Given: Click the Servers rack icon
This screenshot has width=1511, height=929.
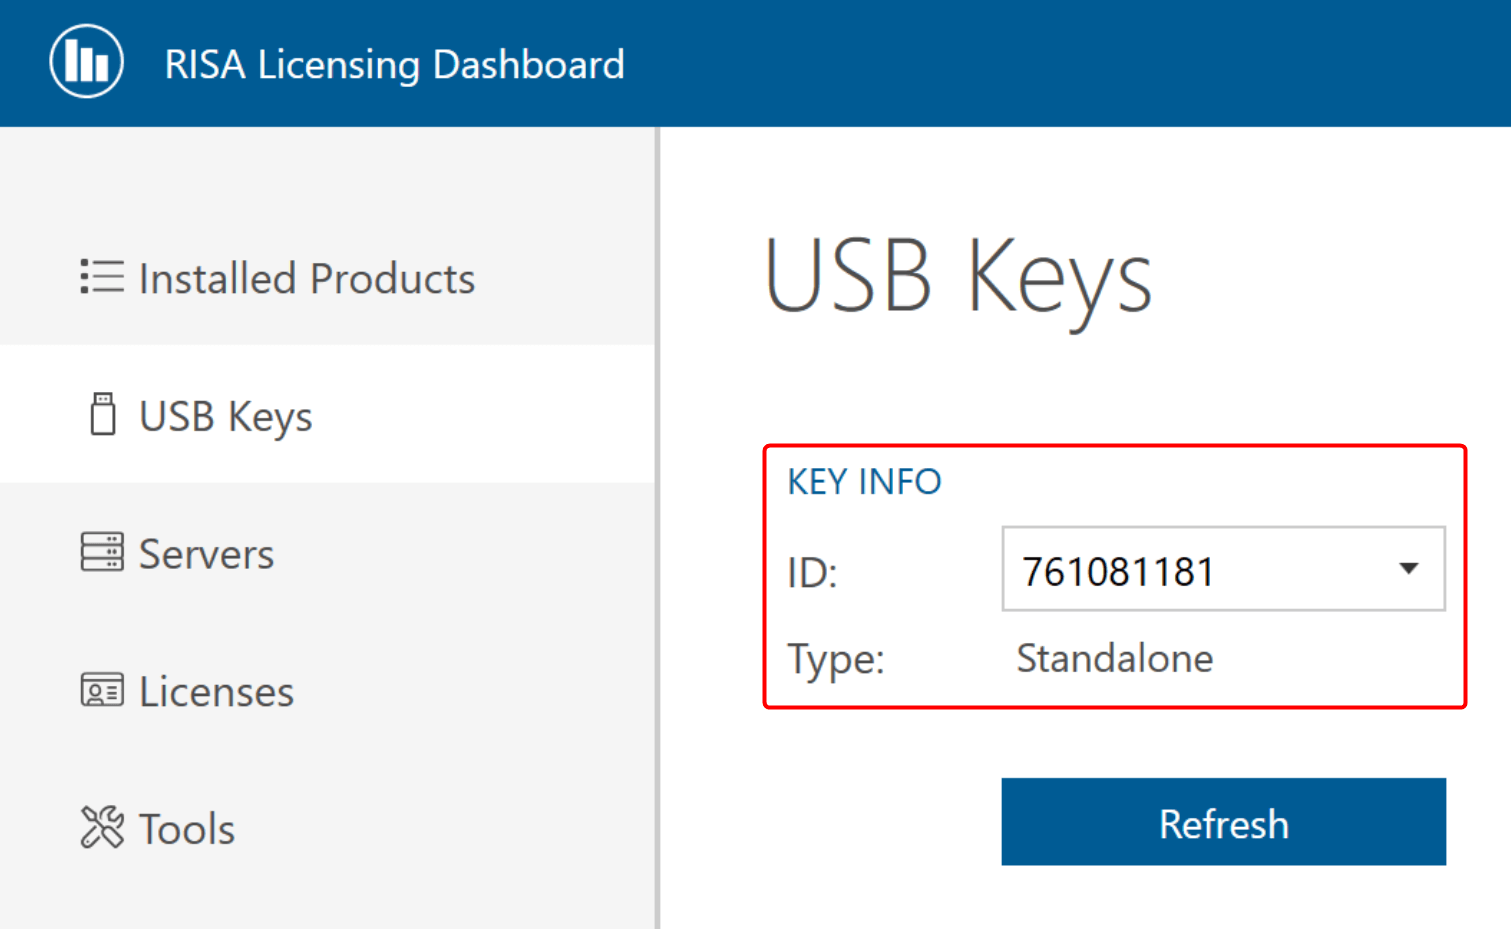Looking at the screenshot, I should coord(102,552).
